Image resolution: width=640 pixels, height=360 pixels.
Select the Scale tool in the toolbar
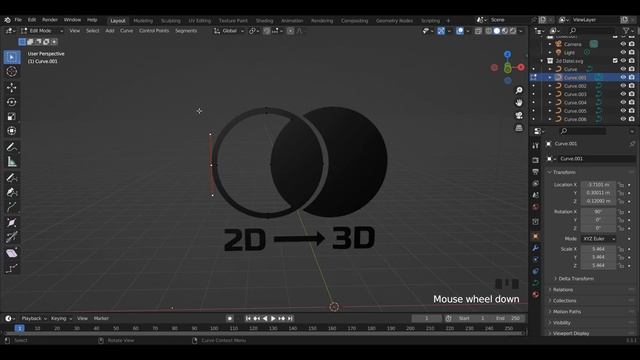pyautogui.click(x=11, y=116)
